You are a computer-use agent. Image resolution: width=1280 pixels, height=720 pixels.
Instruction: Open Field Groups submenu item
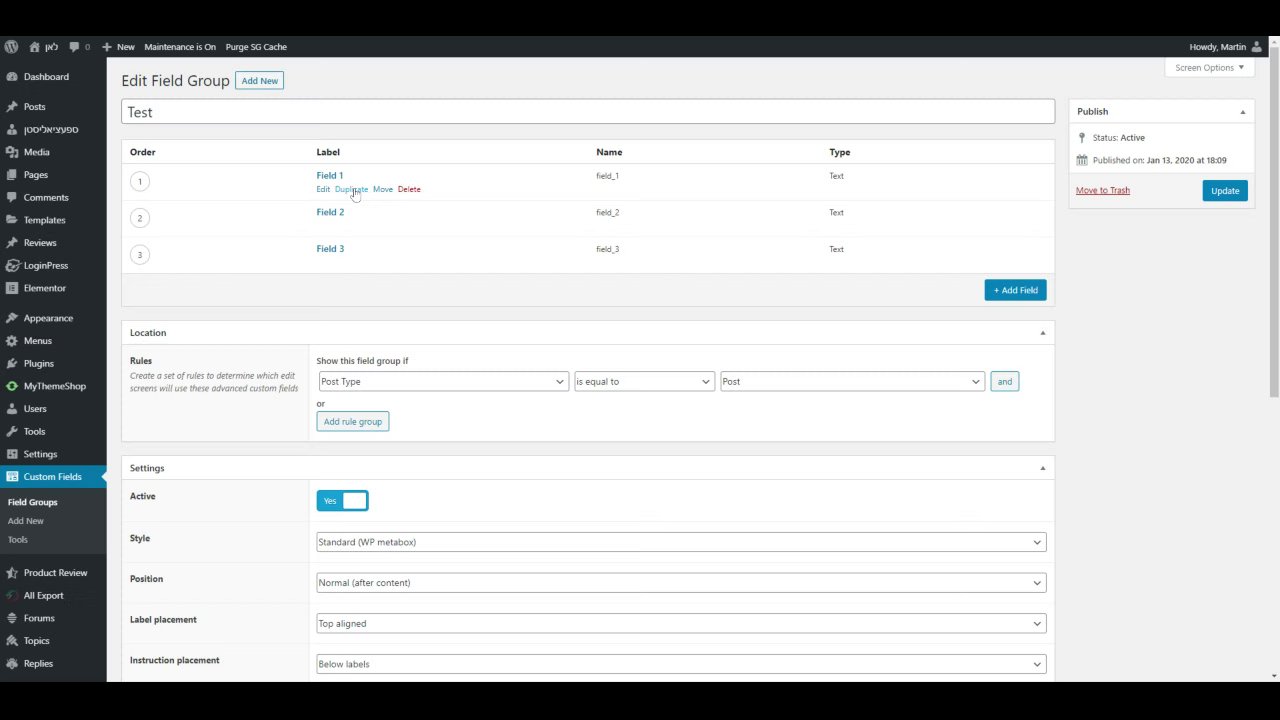[33, 502]
